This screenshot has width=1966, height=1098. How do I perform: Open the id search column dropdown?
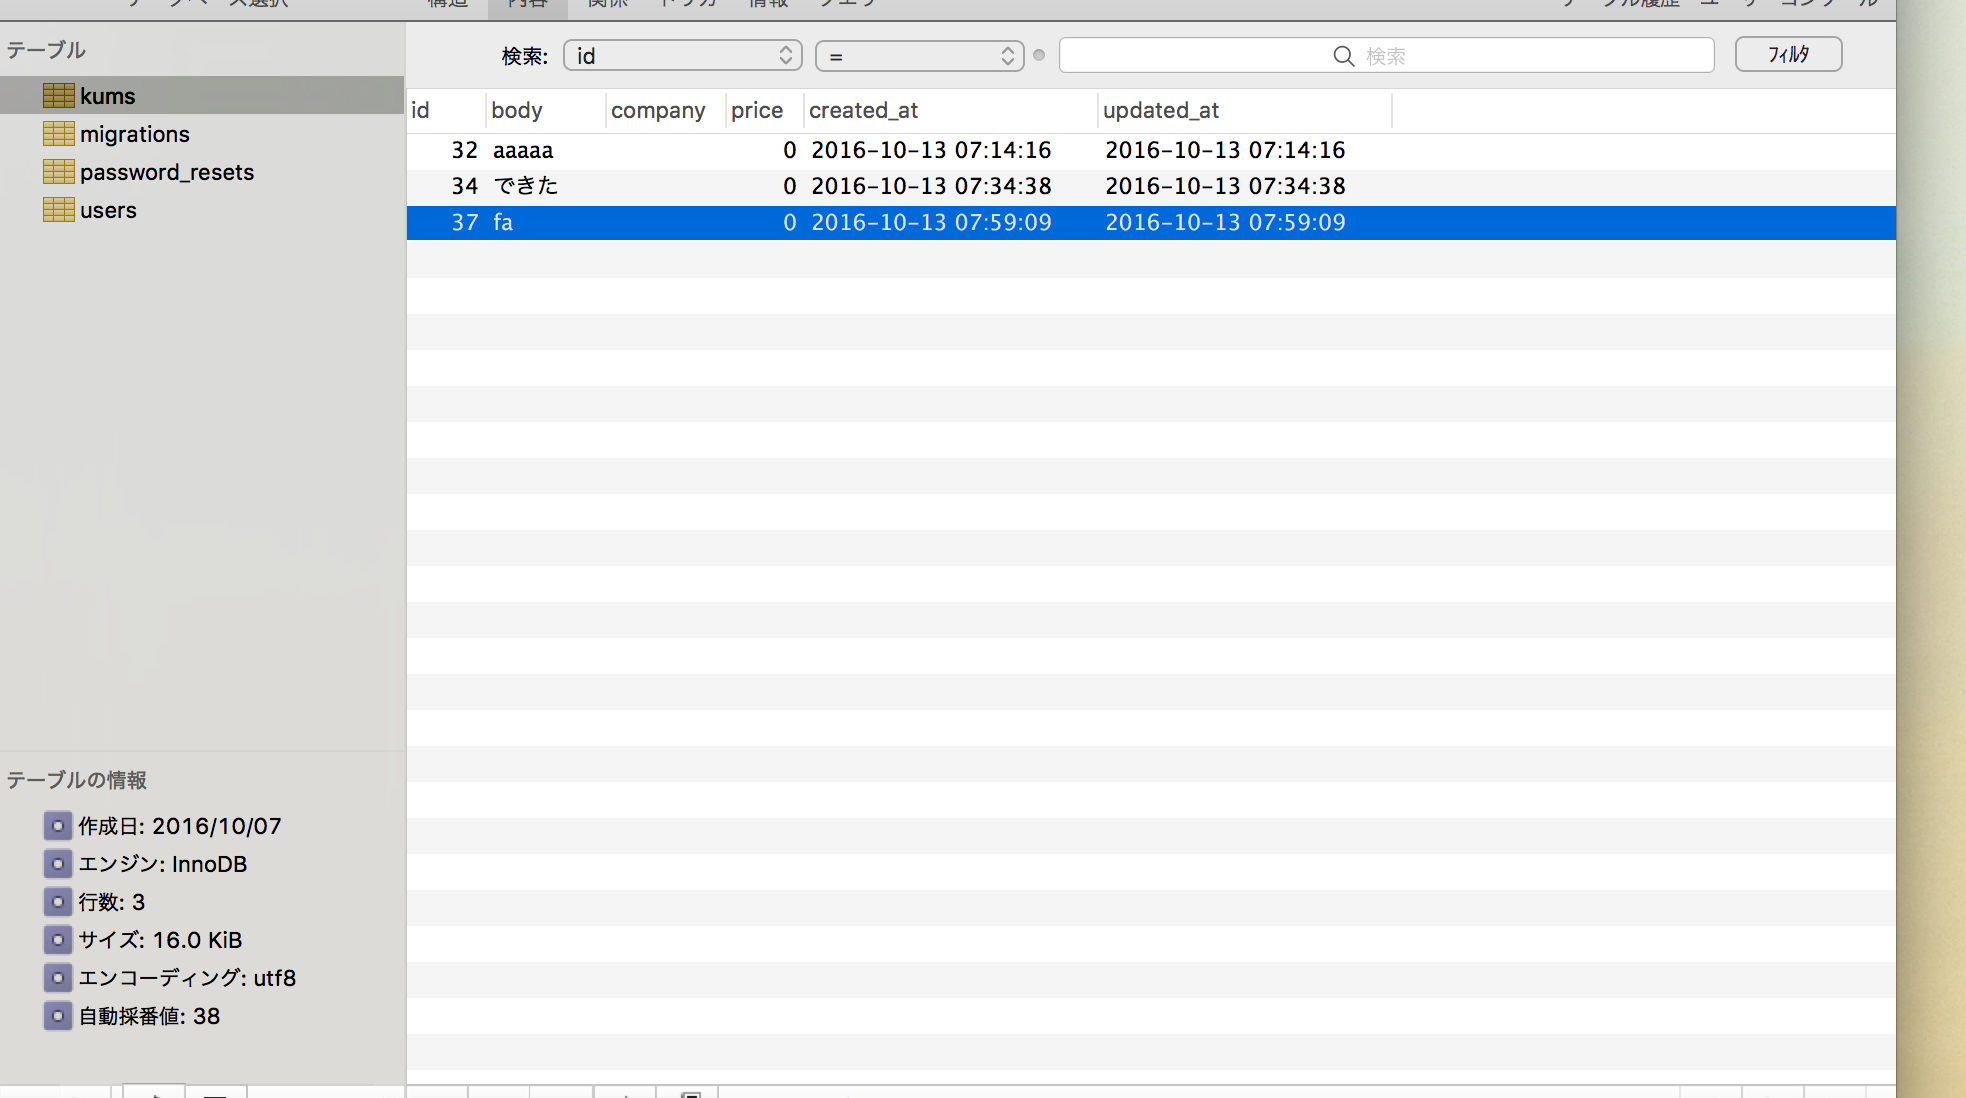682,56
